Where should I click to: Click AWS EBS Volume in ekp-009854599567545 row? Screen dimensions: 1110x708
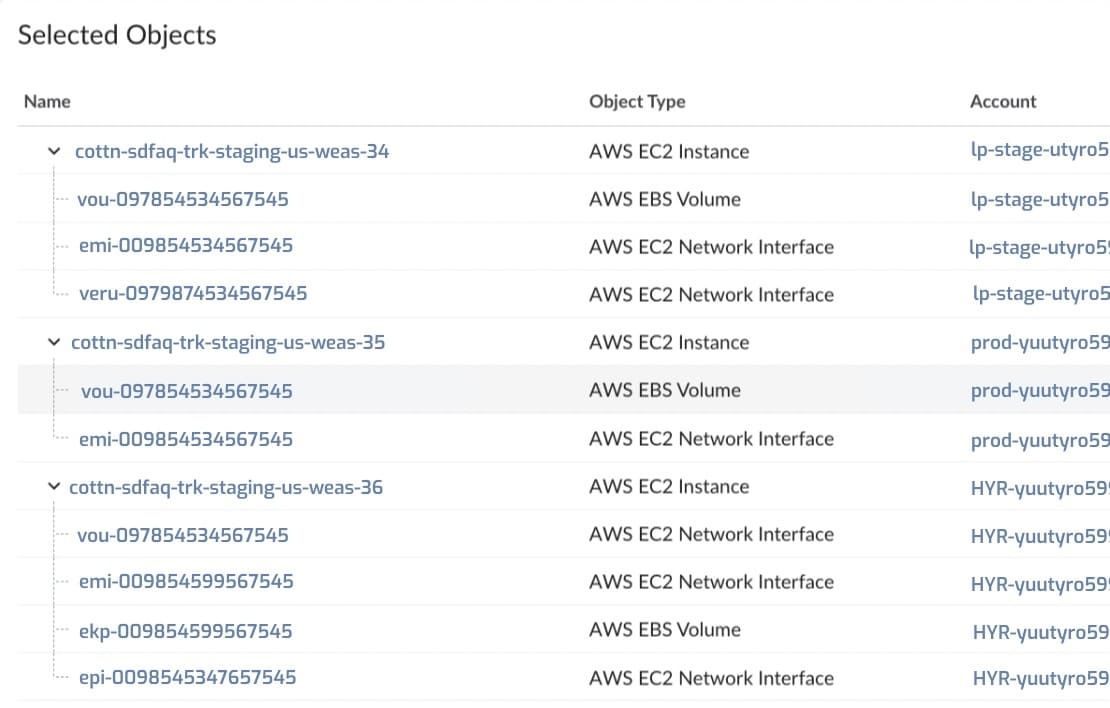tap(664, 629)
